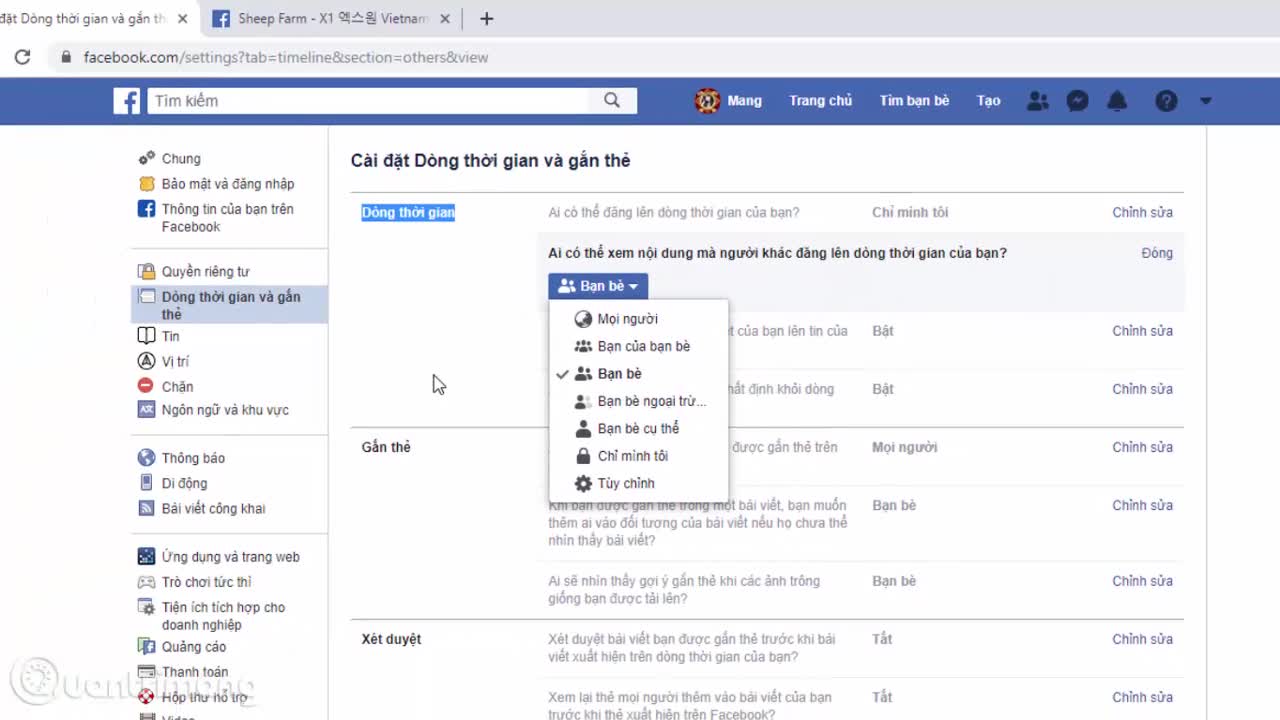Reload the page with the refresh button
The height and width of the screenshot is (720, 1280).
click(22, 57)
